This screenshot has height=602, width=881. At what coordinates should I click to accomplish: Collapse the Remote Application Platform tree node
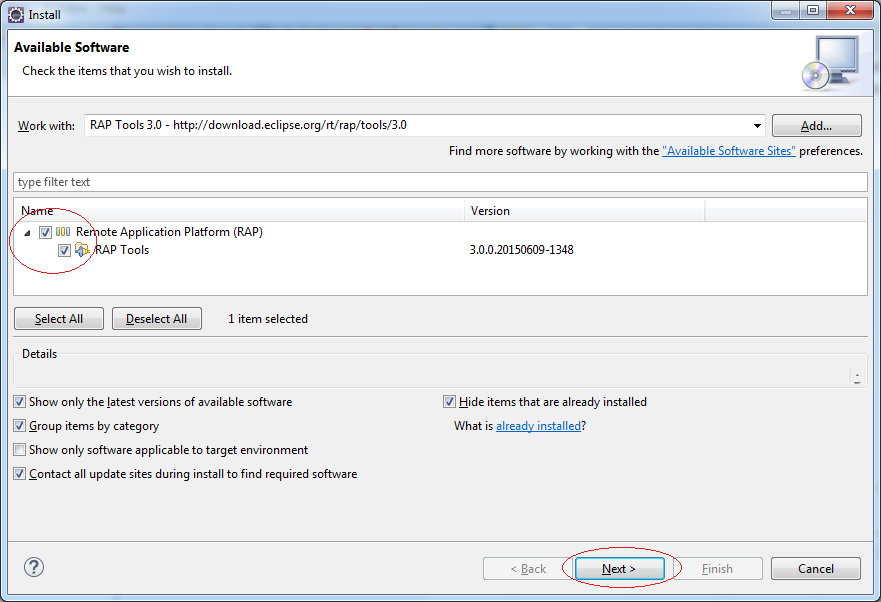click(x=27, y=233)
